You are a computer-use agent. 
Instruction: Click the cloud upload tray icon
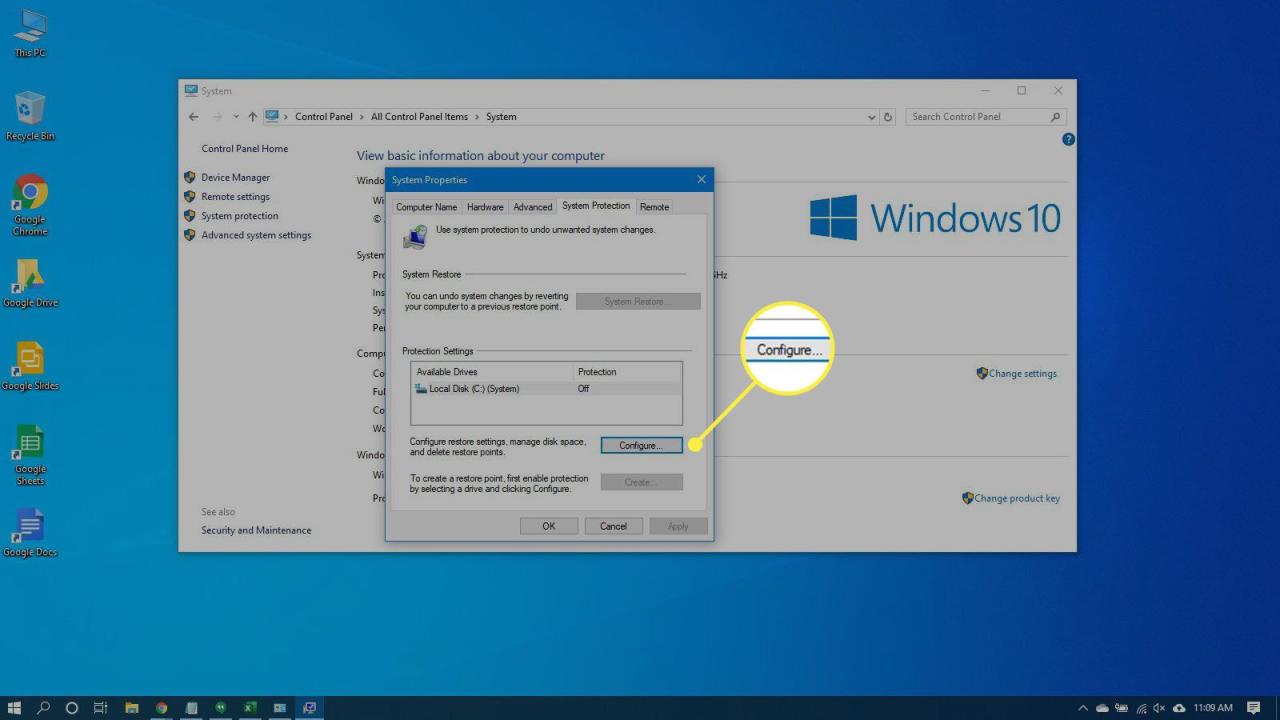pyautogui.click(x=1179, y=708)
